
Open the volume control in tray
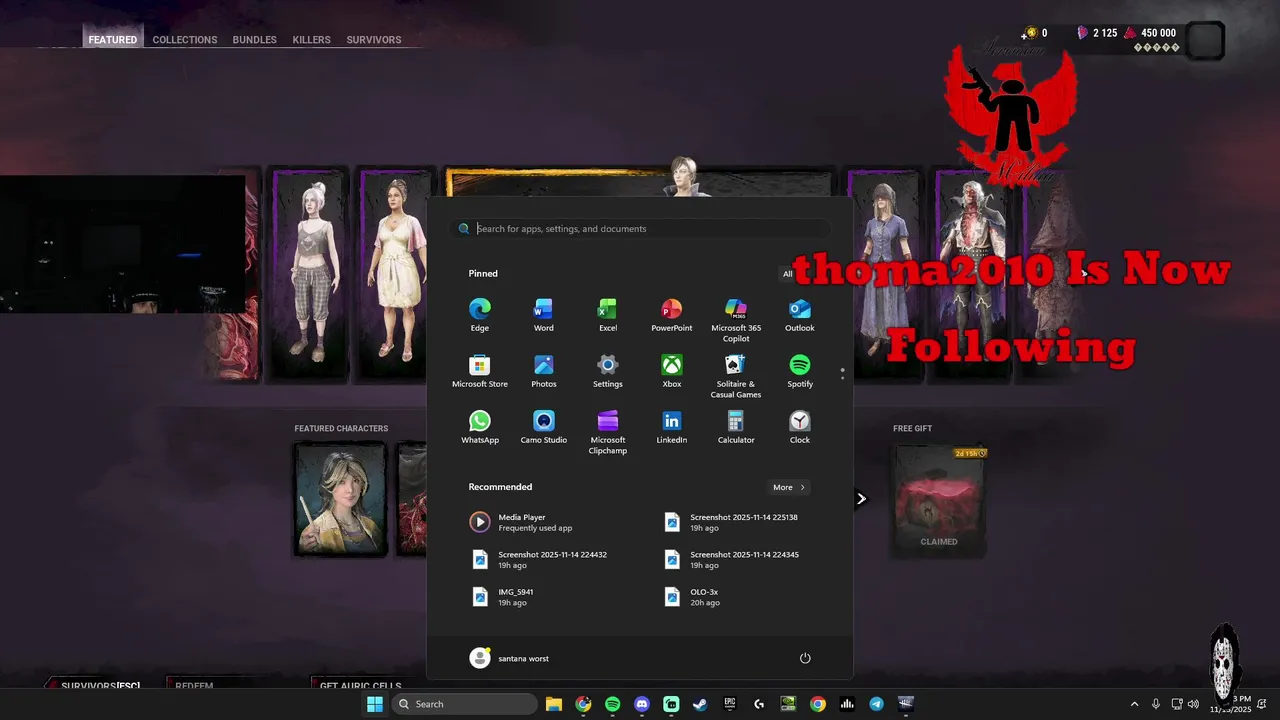click(x=1193, y=704)
